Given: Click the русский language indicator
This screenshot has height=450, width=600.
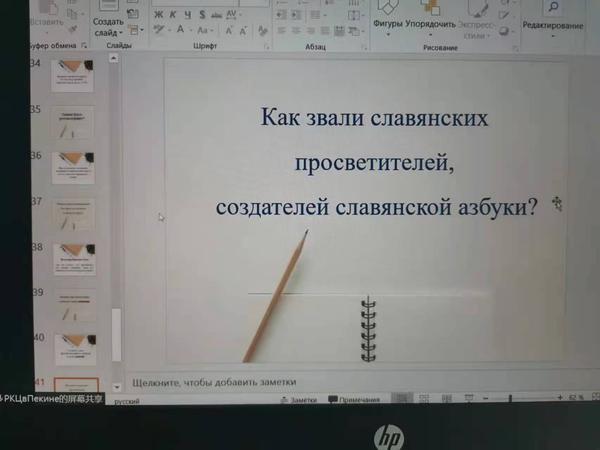Looking at the screenshot, I should [127, 398].
